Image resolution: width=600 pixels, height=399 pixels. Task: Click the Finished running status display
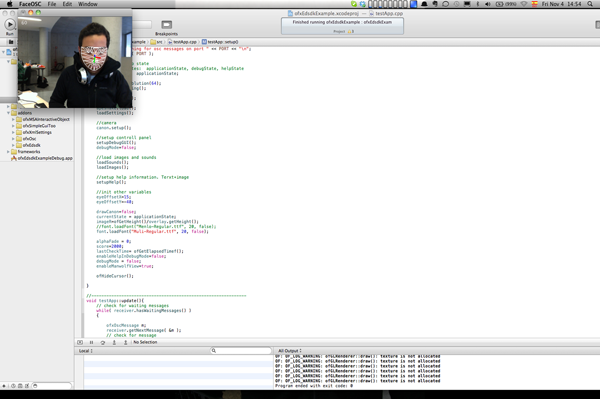(x=342, y=26)
